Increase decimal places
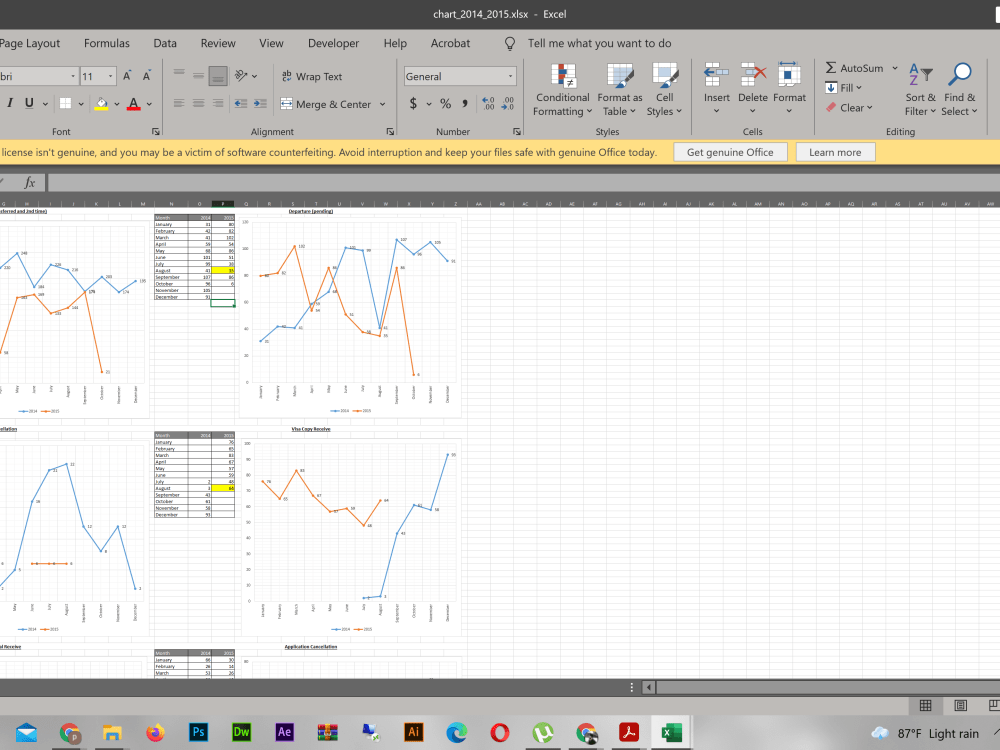 [x=489, y=103]
